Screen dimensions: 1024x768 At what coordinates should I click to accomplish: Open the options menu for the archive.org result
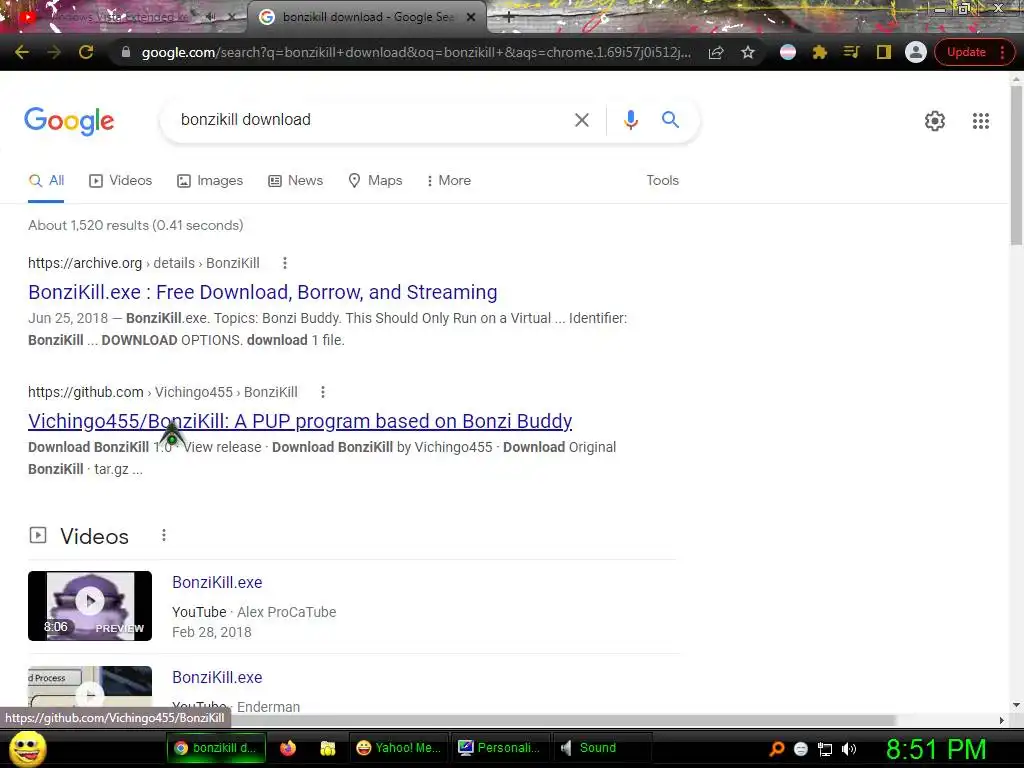tap(285, 263)
